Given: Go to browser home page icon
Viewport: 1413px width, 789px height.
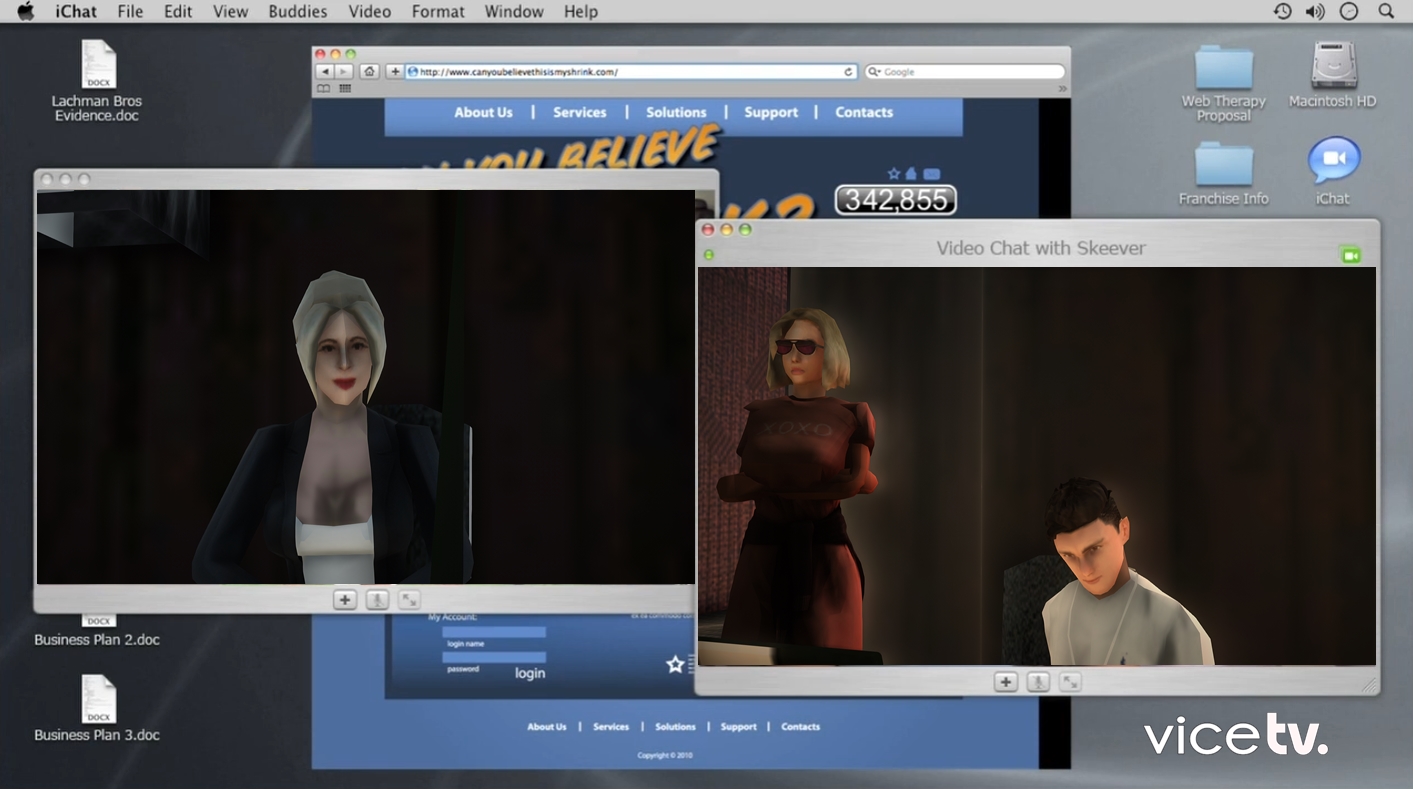Looking at the screenshot, I should click(x=369, y=72).
